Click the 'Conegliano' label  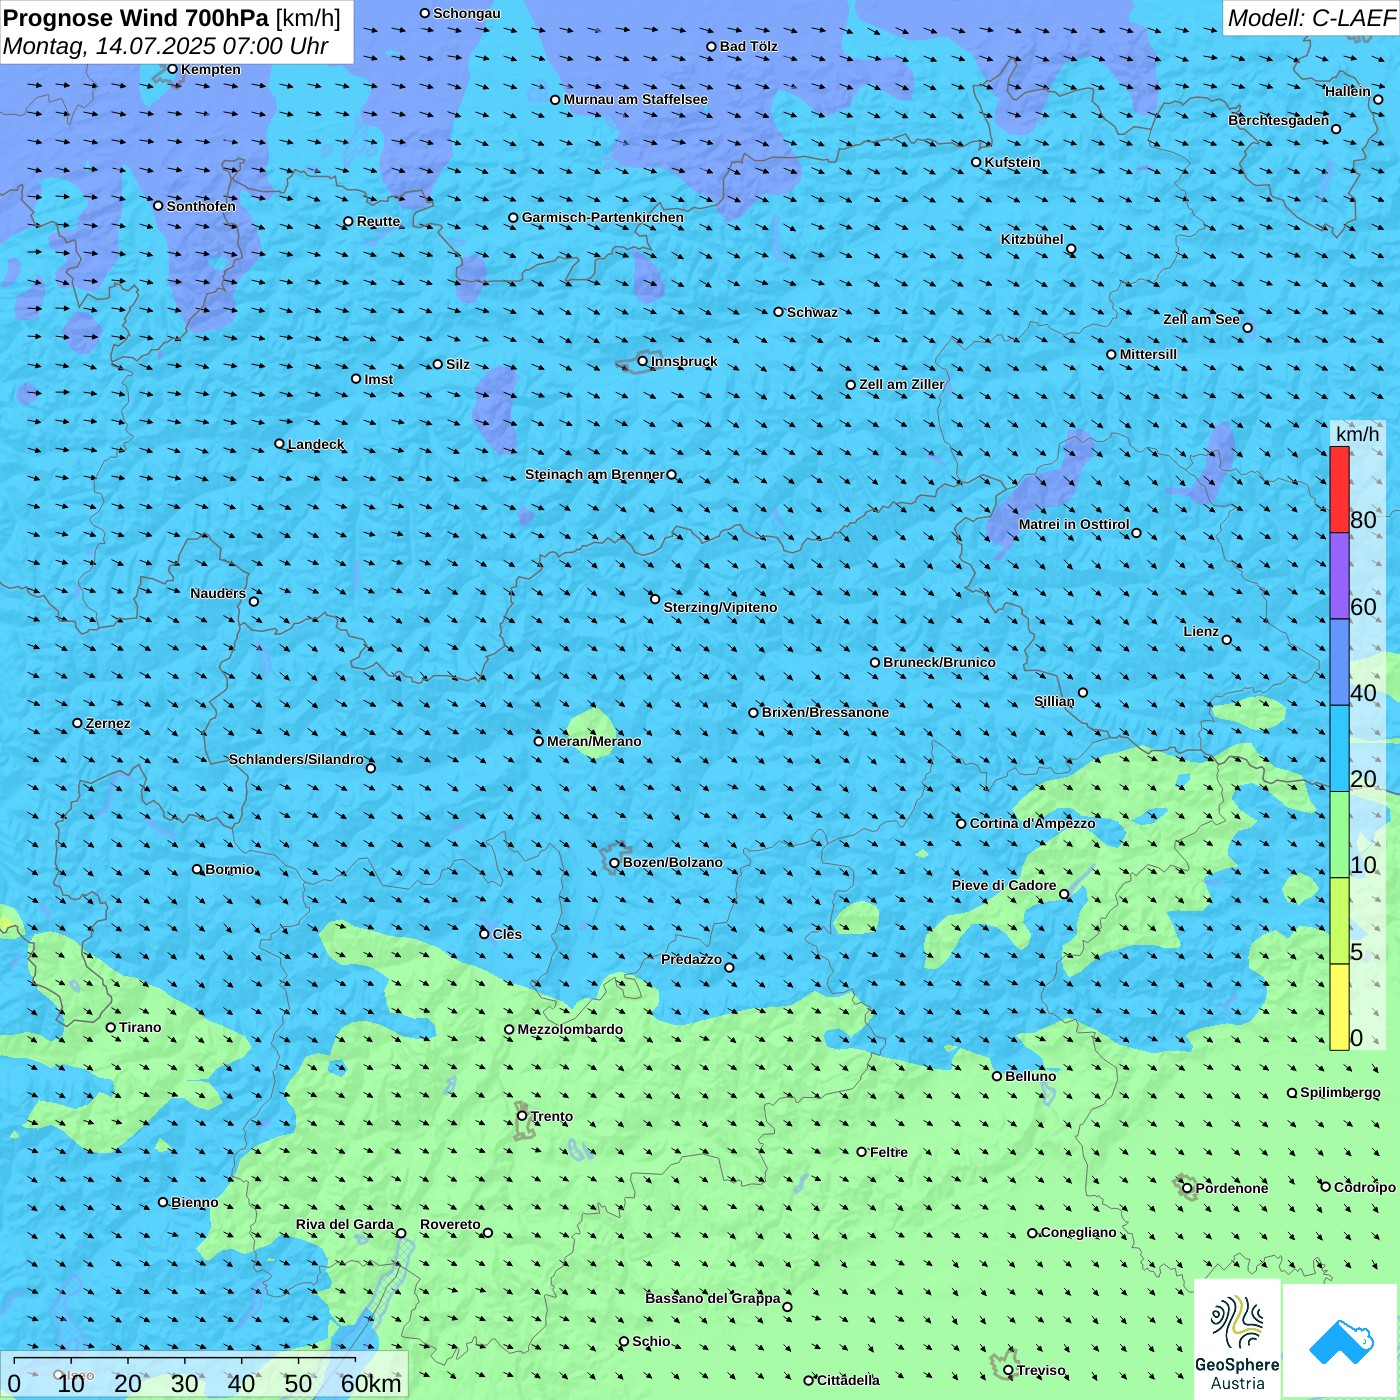1078,1232
